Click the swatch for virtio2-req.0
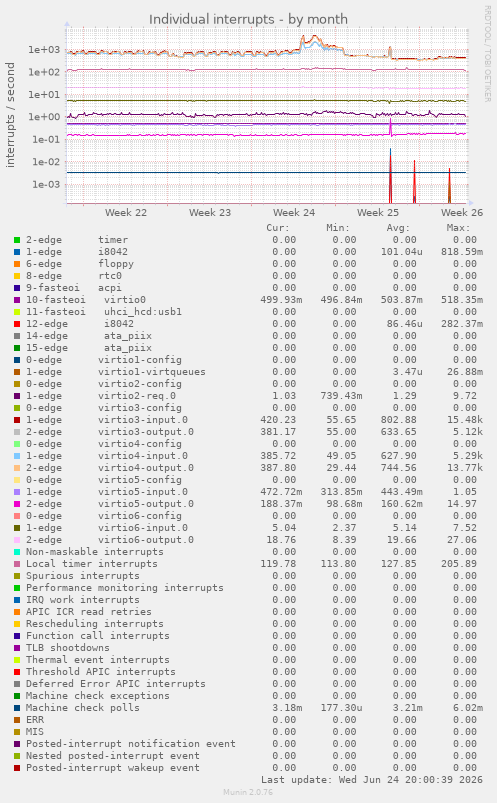The width and height of the screenshot is (497, 803). [x=17, y=396]
